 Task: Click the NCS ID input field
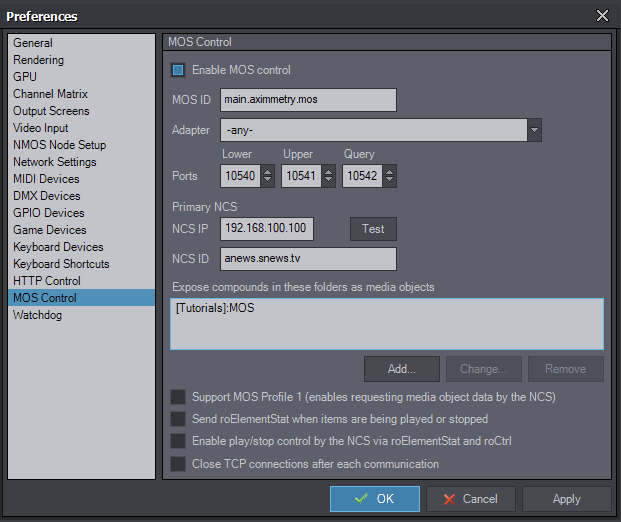308,259
